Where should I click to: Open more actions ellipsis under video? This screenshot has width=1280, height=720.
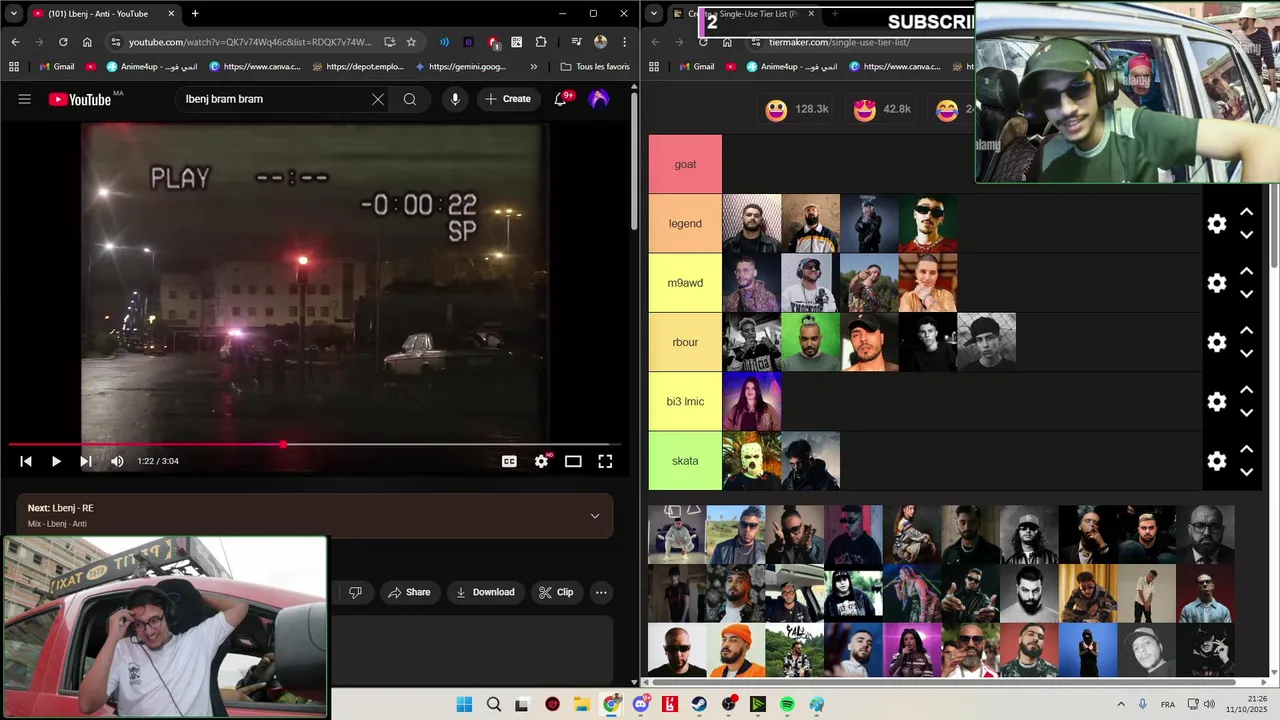pos(601,592)
